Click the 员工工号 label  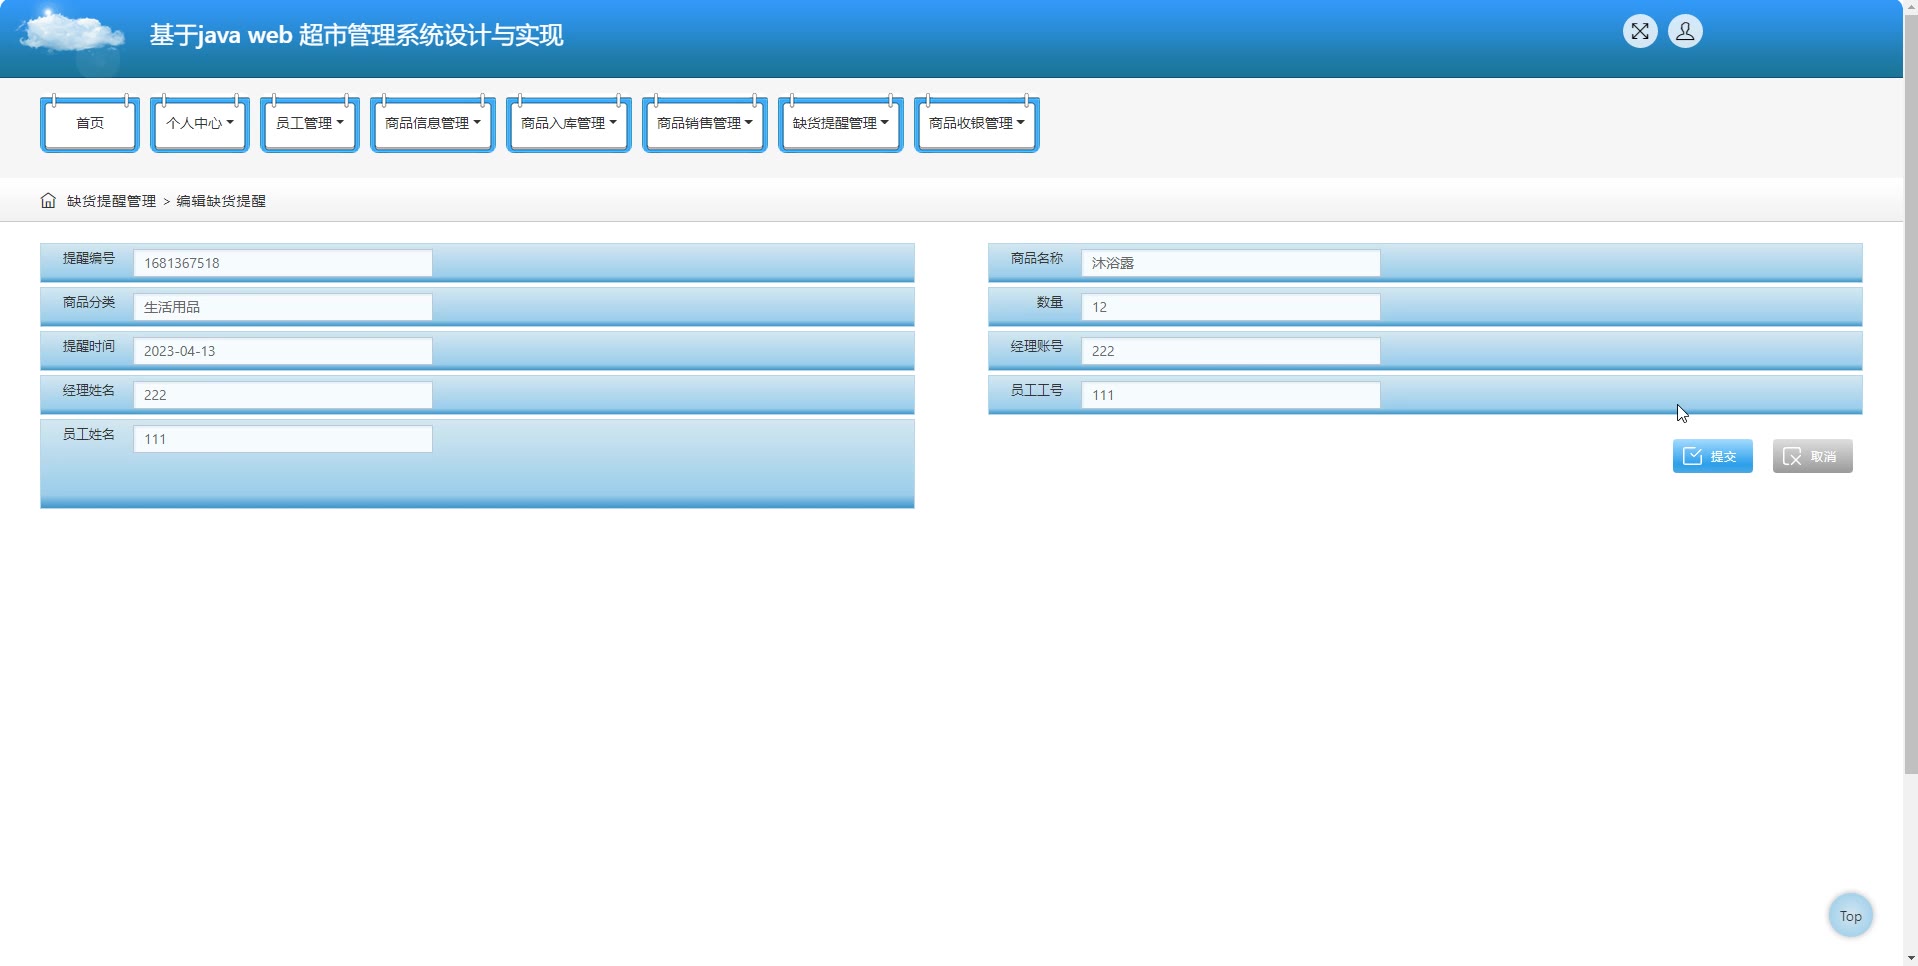pos(1037,390)
